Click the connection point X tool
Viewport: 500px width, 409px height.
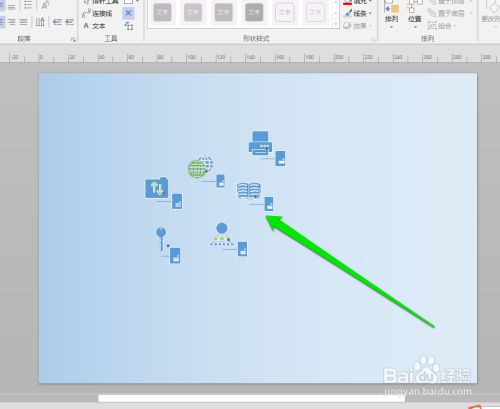coord(128,13)
